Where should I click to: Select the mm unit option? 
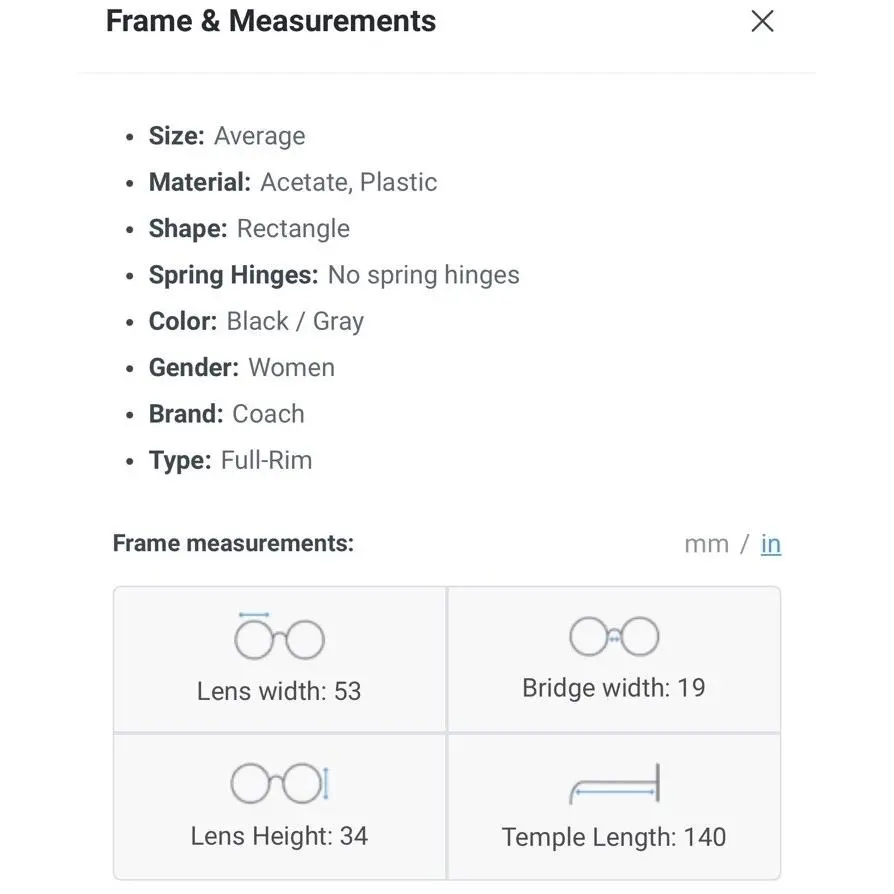pyautogui.click(x=706, y=544)
